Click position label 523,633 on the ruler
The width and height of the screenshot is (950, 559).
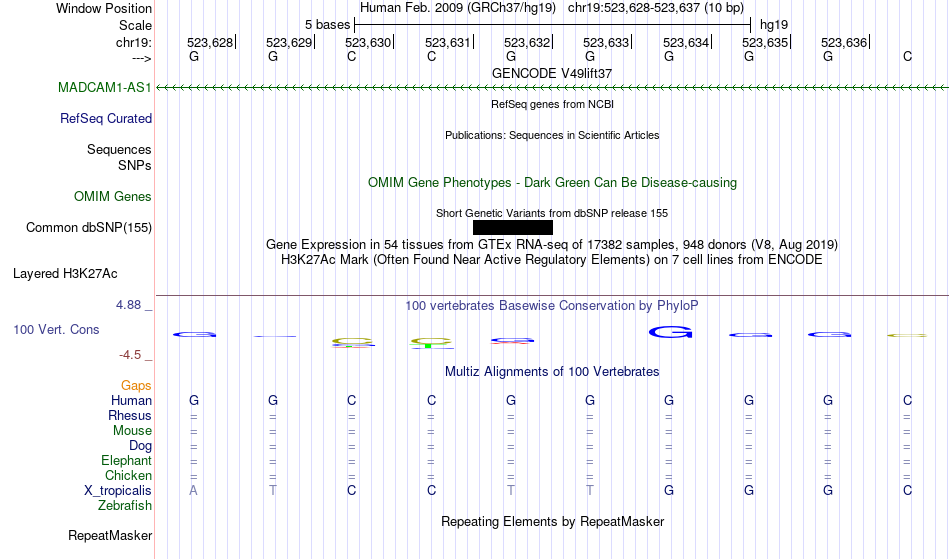click(x=606, y=42)
